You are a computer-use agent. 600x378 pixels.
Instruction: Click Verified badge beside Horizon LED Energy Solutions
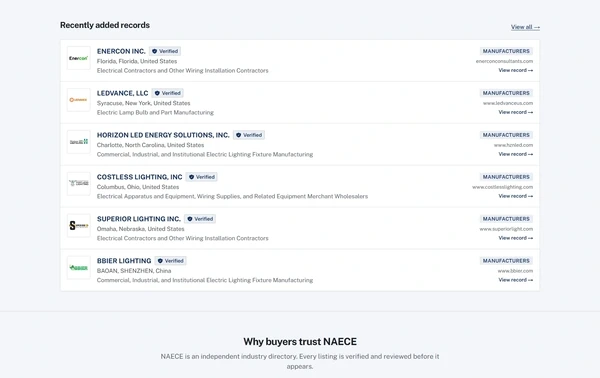click(249, 135)
